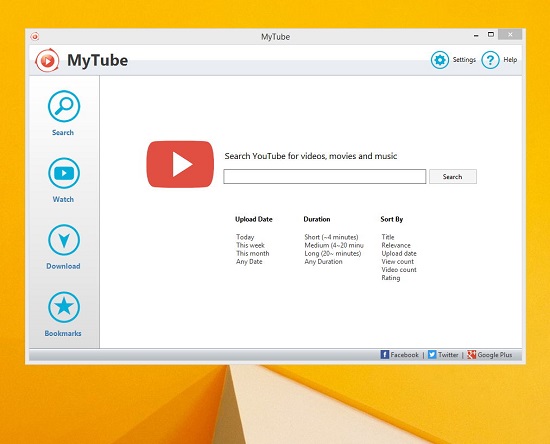Filter upload date by This week

click(x=250, y=245)
